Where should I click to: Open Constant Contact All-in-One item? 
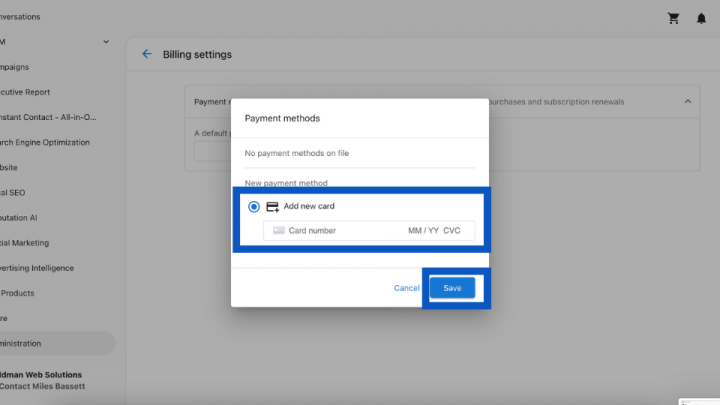tap(48, 117)
